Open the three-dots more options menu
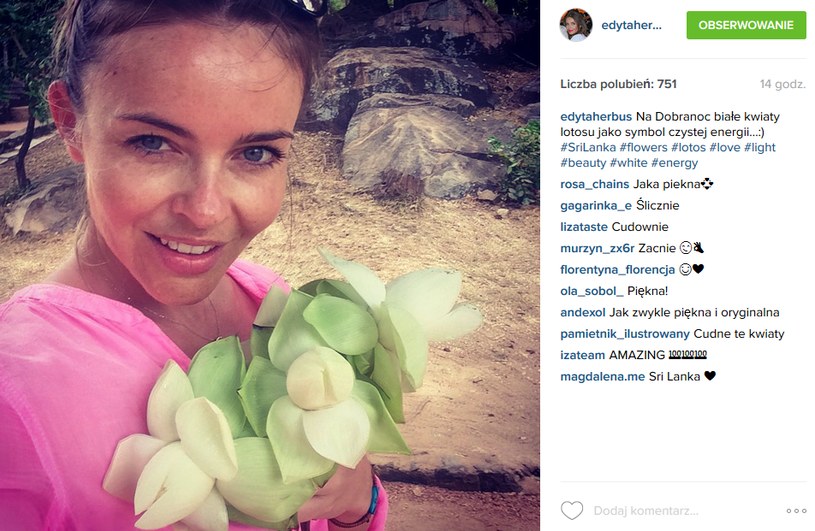815x531 pixels. click(796, 511)
